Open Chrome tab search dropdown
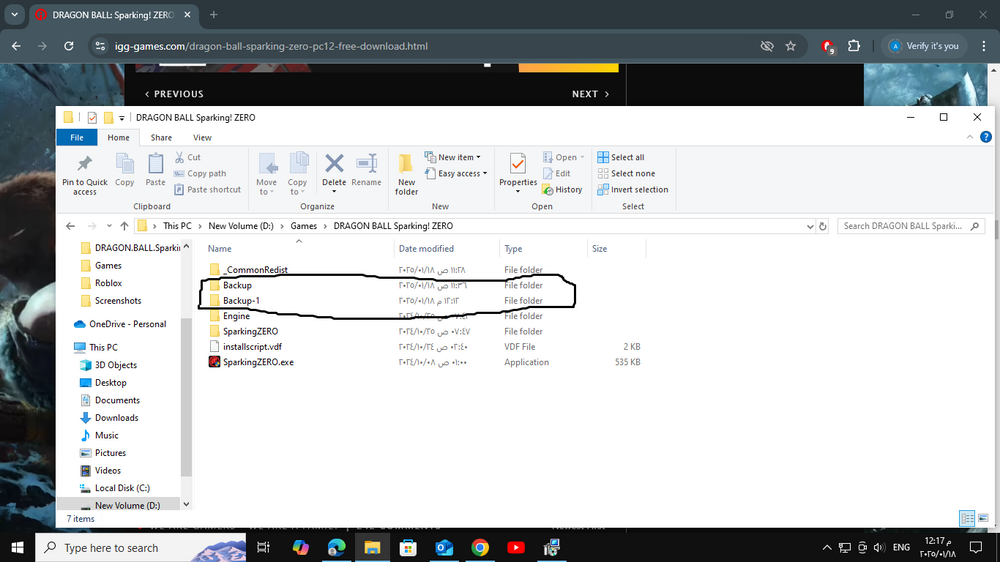This screenshot has height=562, width=1000. [x=14, y=14]
